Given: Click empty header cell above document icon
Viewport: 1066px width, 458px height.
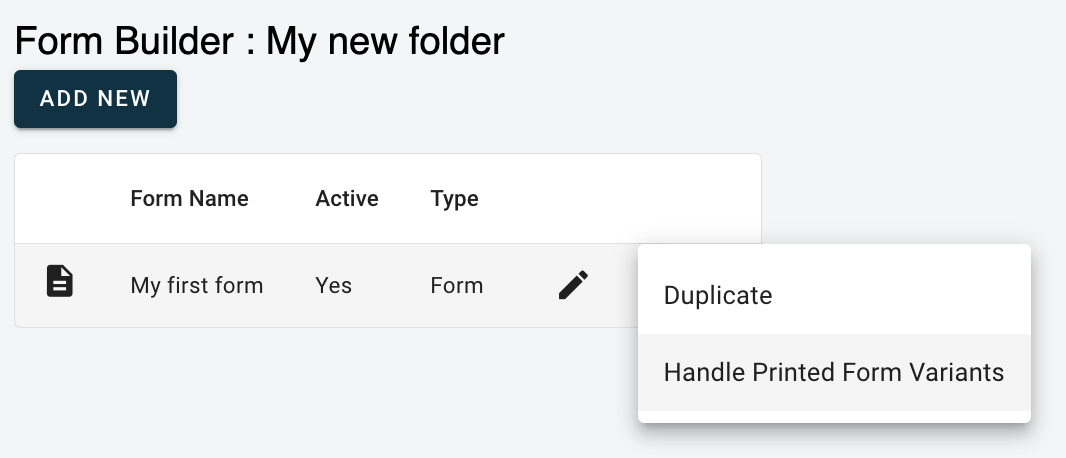Looking at the screenshot, I should tap(60, 199).
